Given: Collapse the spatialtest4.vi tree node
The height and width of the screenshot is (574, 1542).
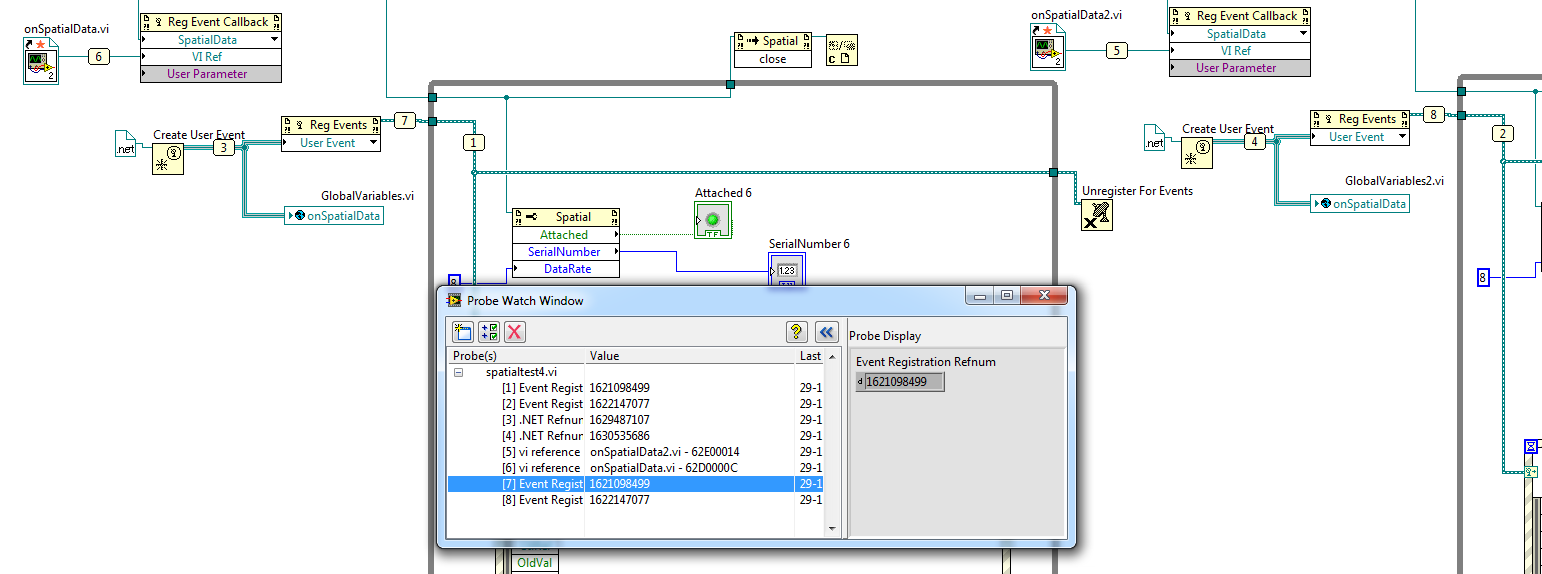Looking at the screenshot, I should pyautogui.click(x=459, y=372).
